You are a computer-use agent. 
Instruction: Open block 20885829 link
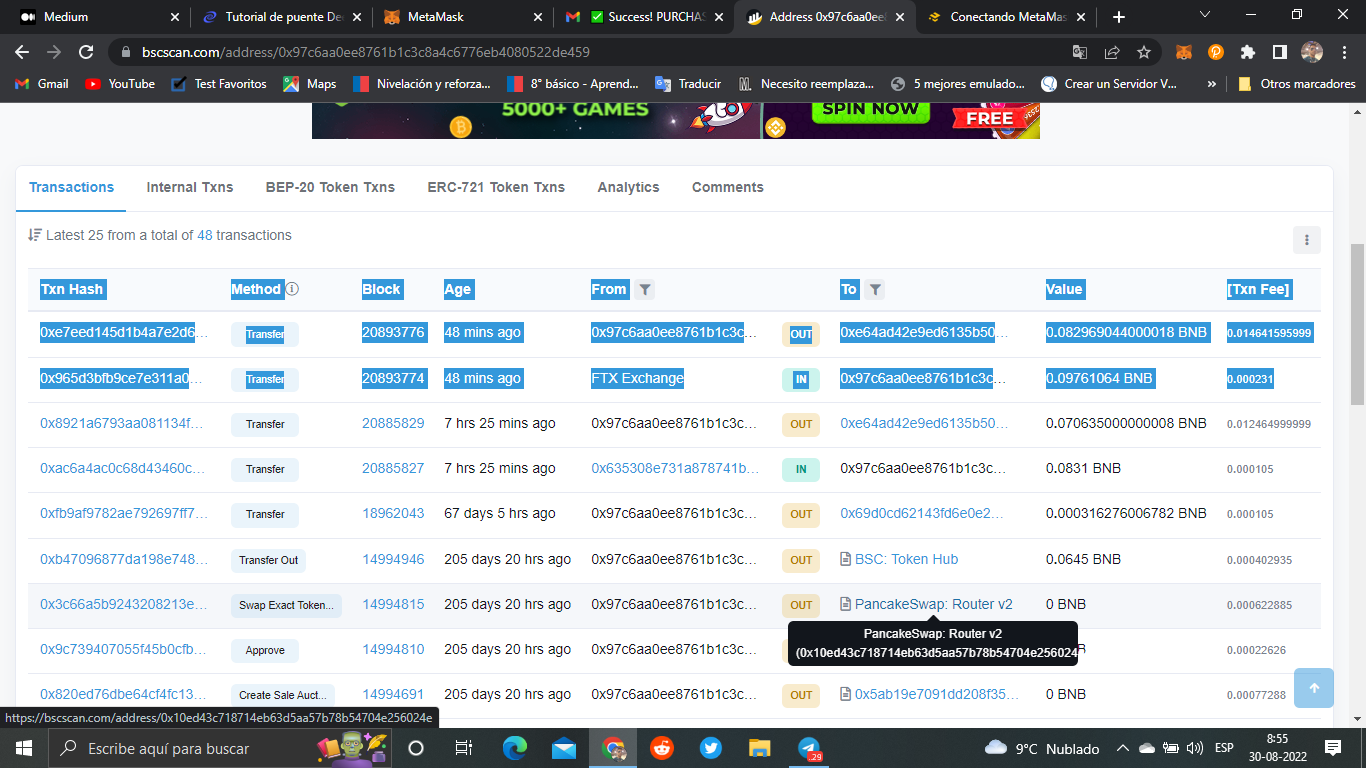point(393,424)
